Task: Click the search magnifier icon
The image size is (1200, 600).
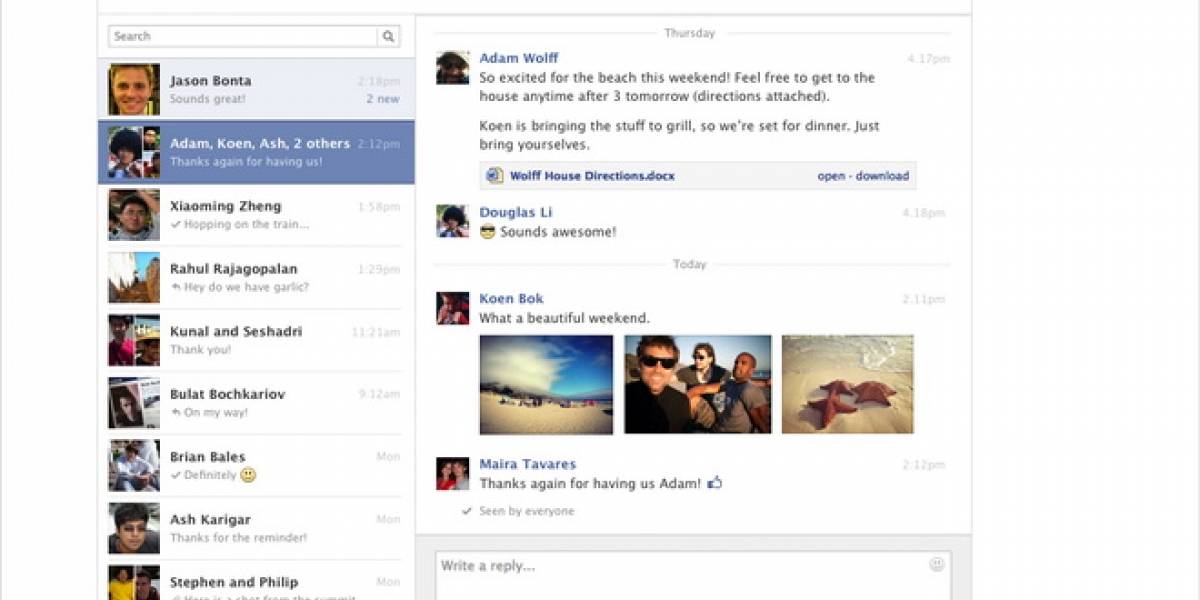Action: [388, 37]
